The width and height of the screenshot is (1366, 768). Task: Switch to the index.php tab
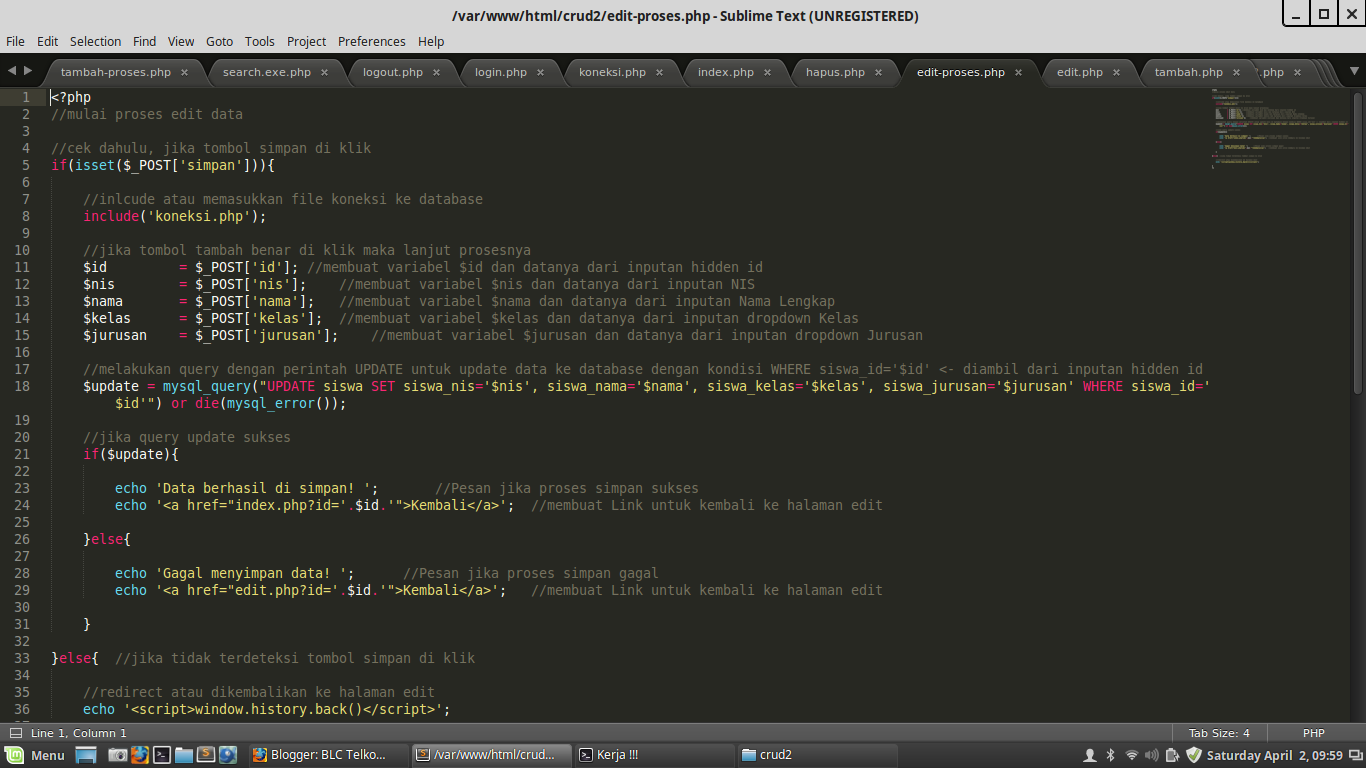tap(726, 72)
